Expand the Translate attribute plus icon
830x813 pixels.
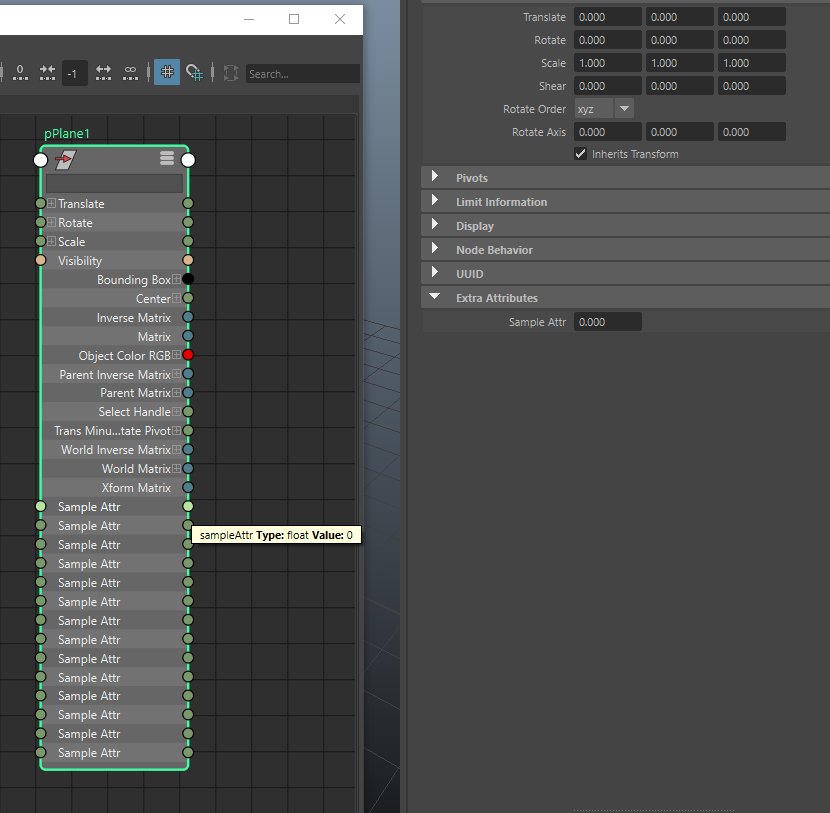pyautogui.click(x=51, y=203)
